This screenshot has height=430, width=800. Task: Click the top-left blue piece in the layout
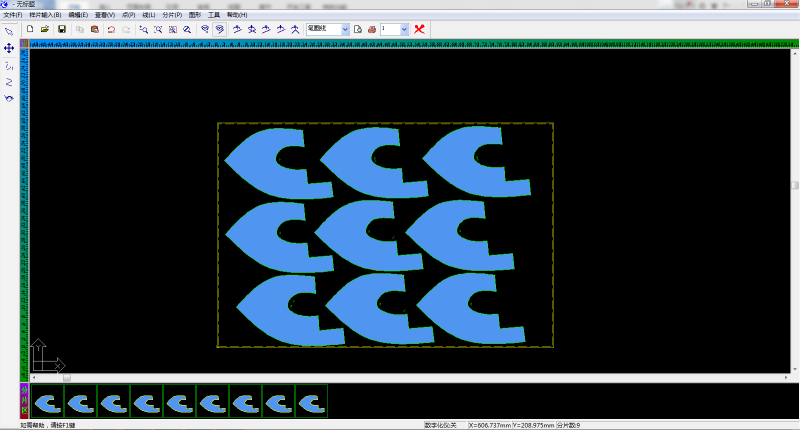(x=260, y=163)
